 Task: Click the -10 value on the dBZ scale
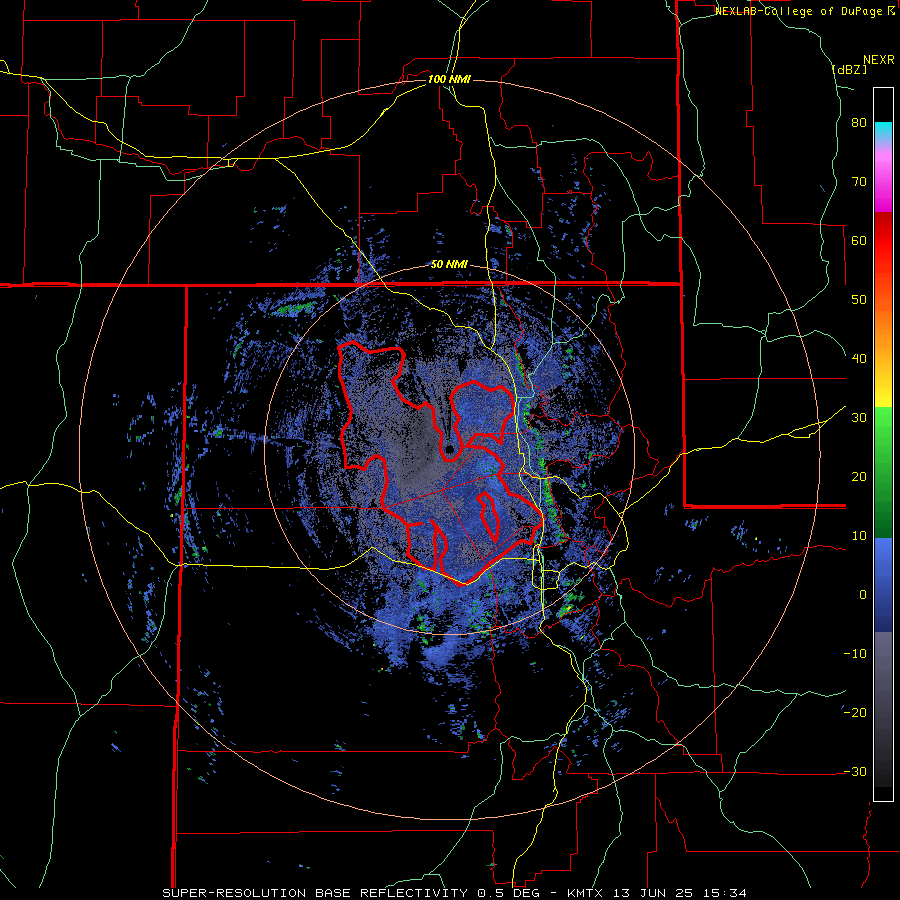855,654
